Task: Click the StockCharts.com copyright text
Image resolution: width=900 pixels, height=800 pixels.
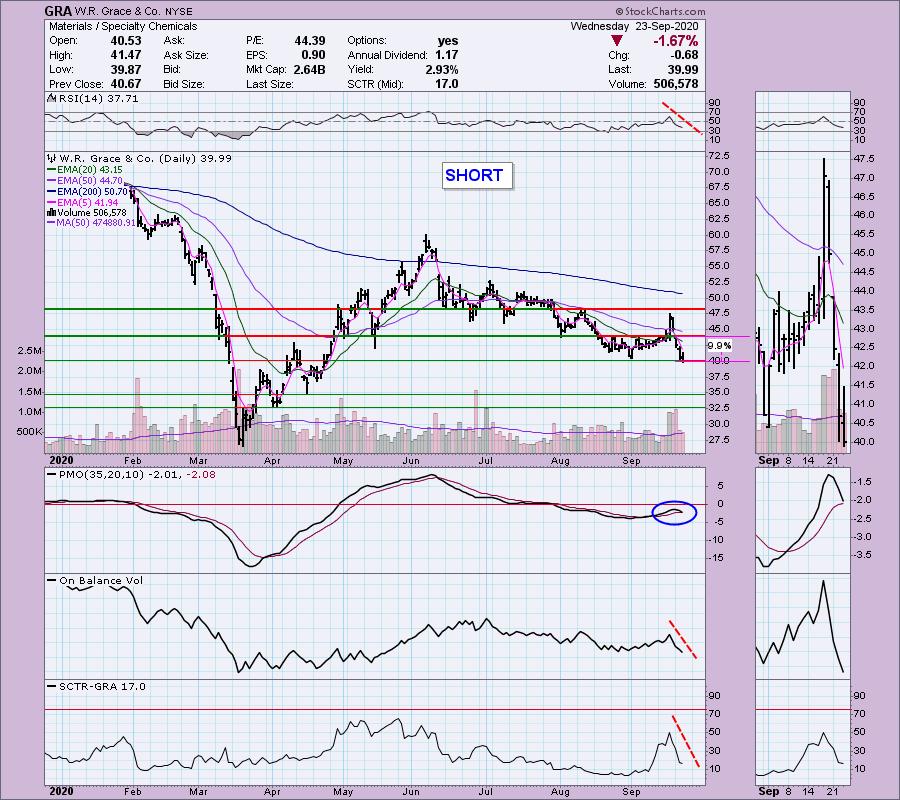Action: (x=660, y=11)
